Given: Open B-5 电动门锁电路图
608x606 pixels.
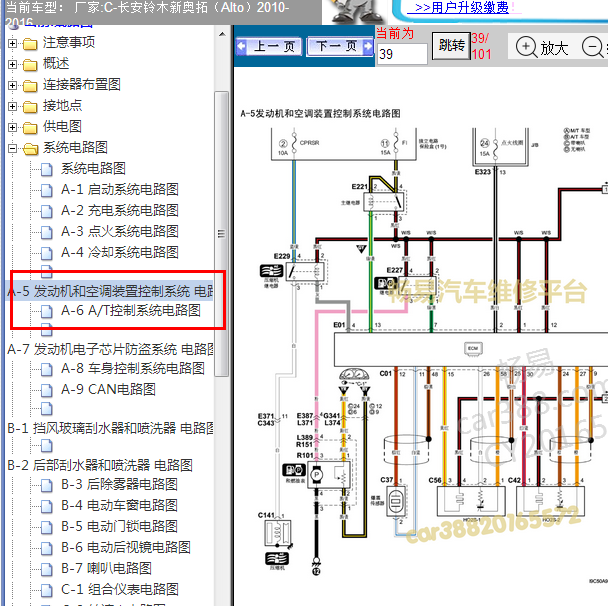Looking at the screenshot, I should 119,526.
